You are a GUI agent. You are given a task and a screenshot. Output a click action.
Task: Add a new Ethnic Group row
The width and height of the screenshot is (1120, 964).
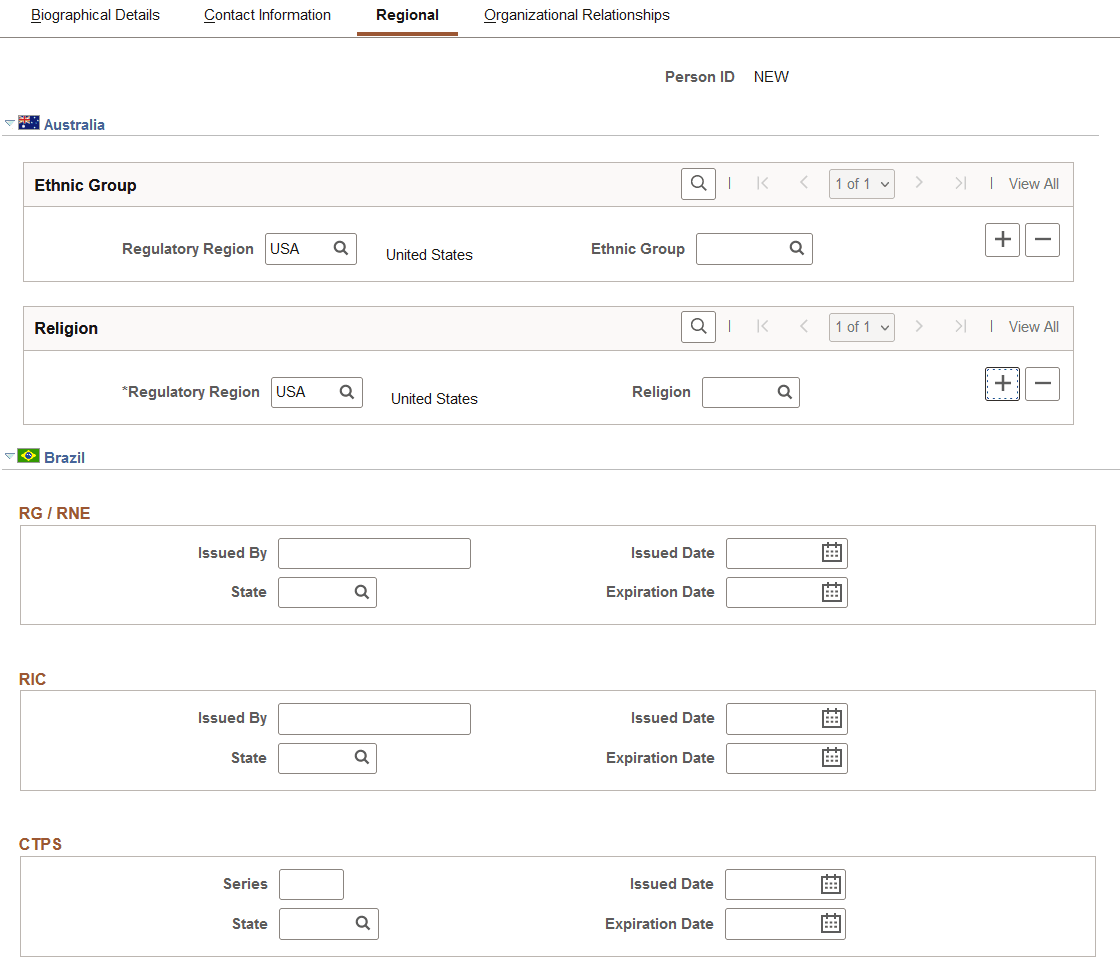tap(1002, 239)
